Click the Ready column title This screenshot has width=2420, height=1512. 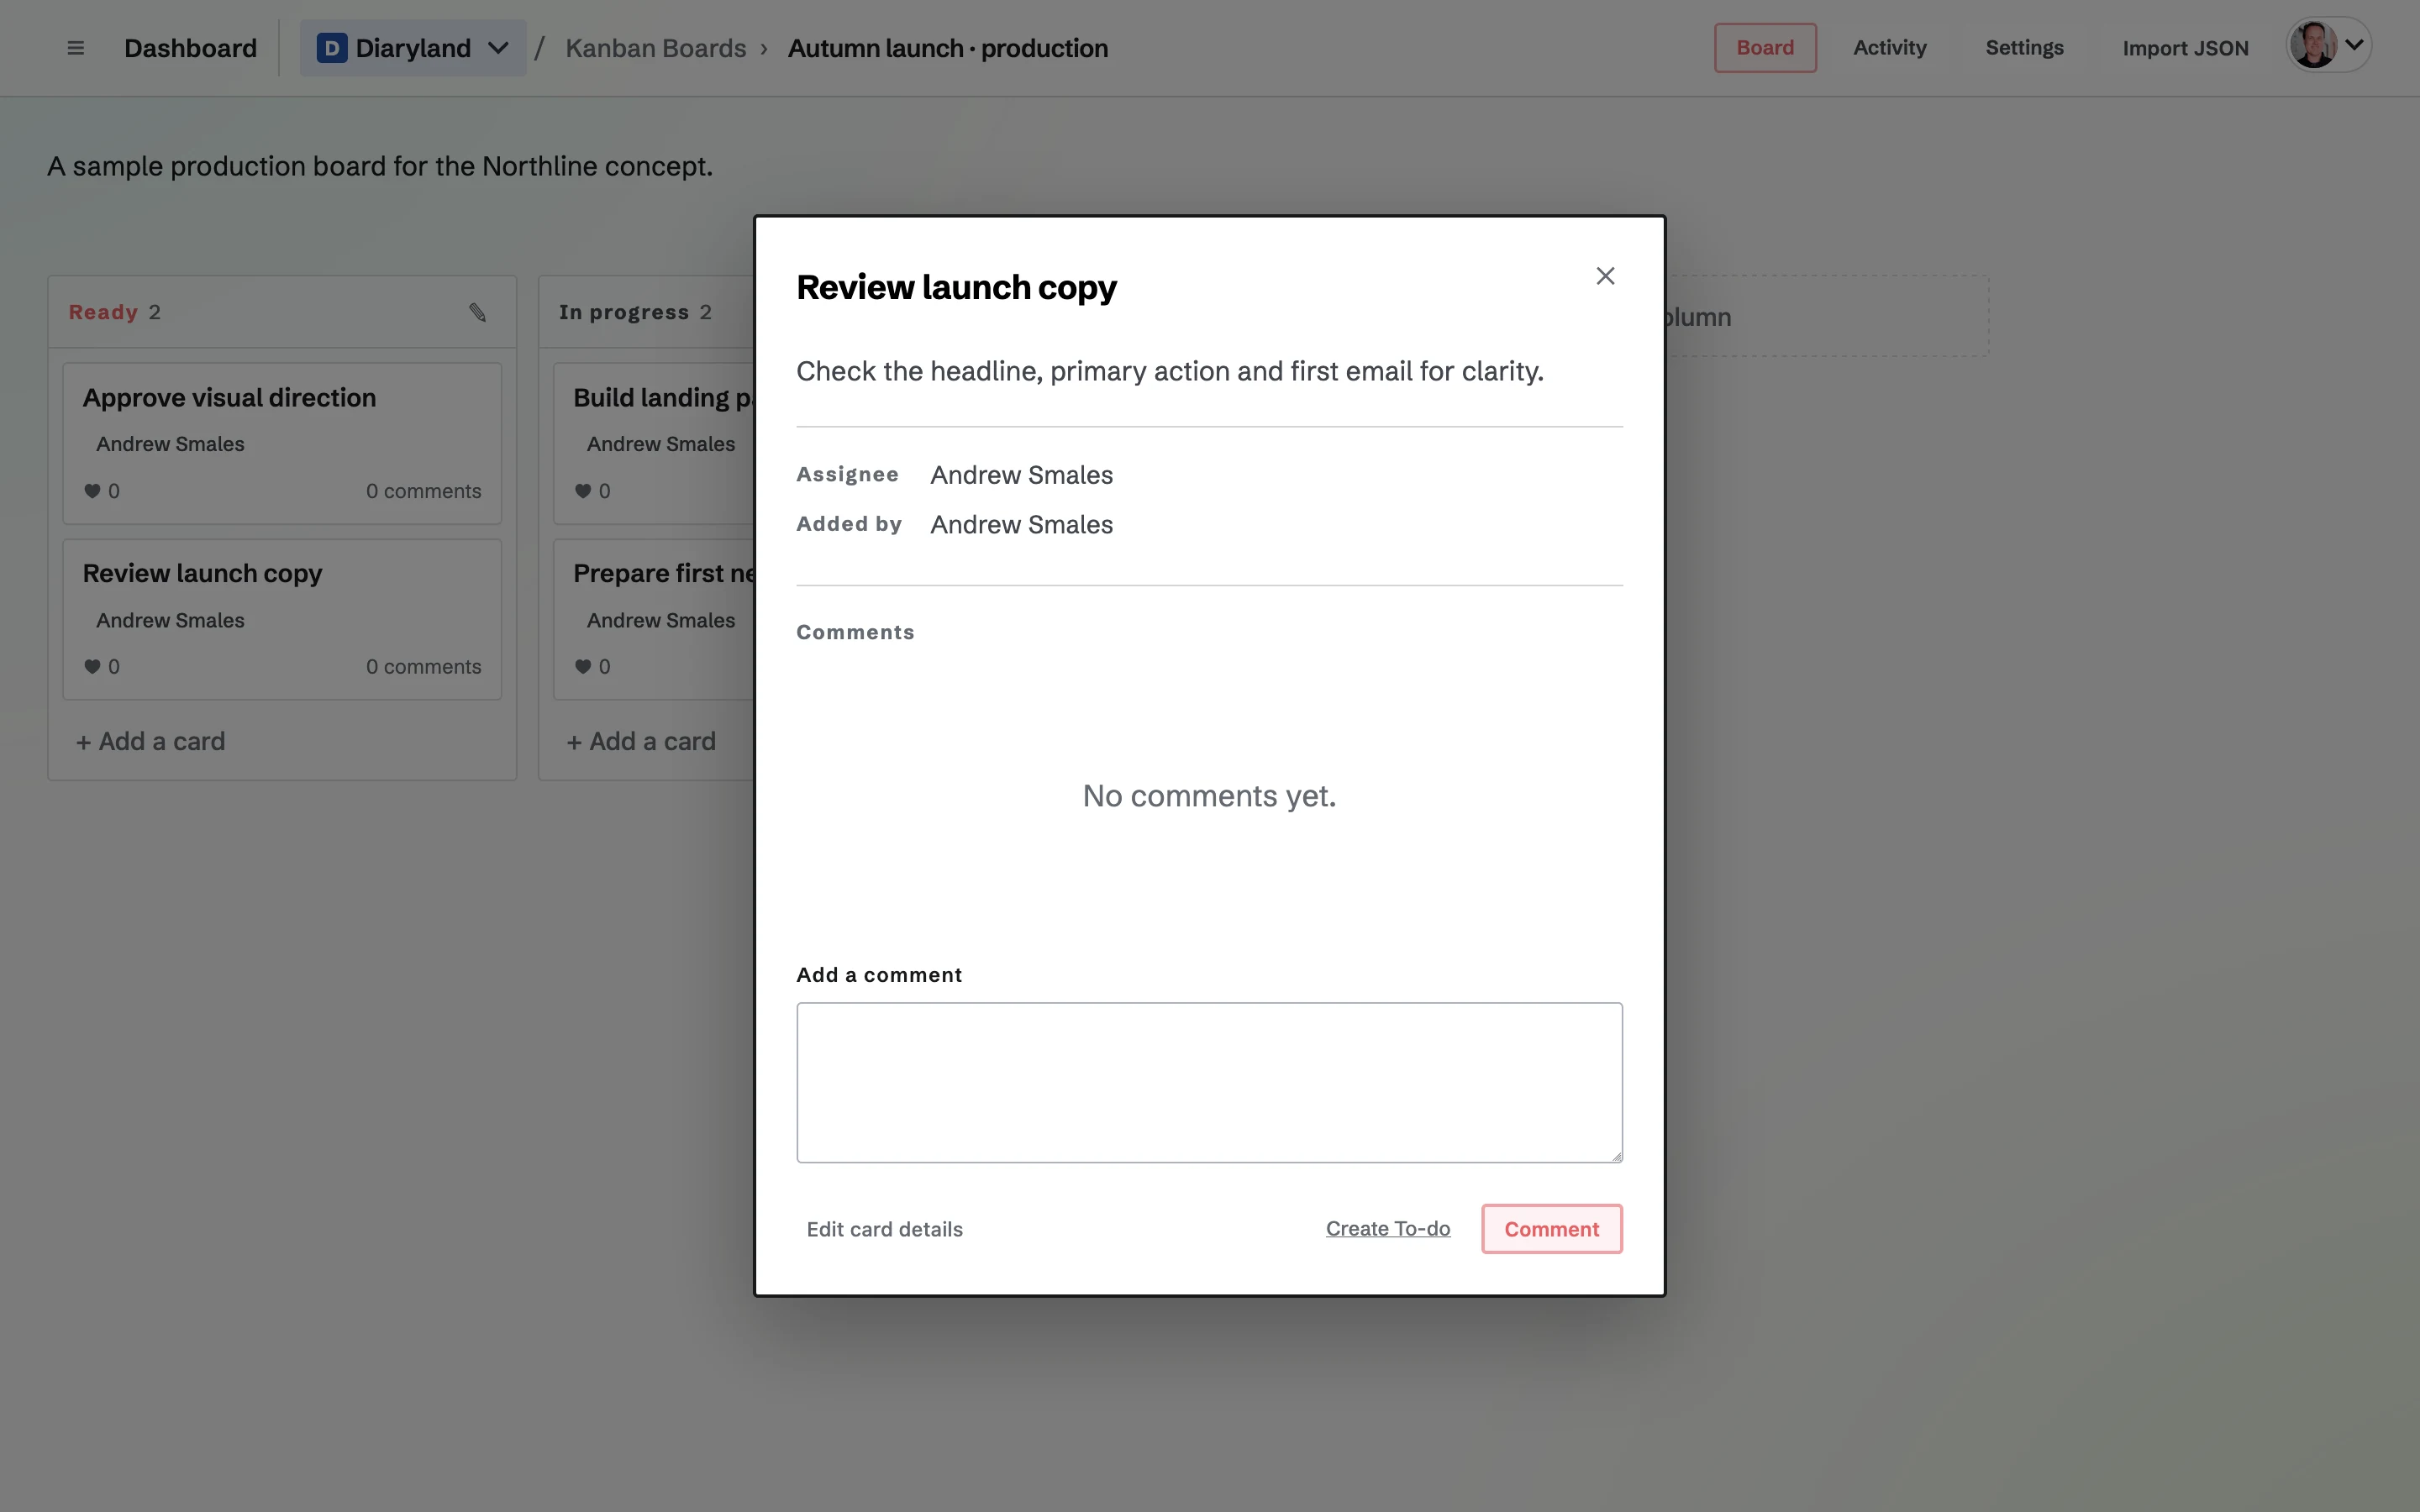[x=103, y=312]
